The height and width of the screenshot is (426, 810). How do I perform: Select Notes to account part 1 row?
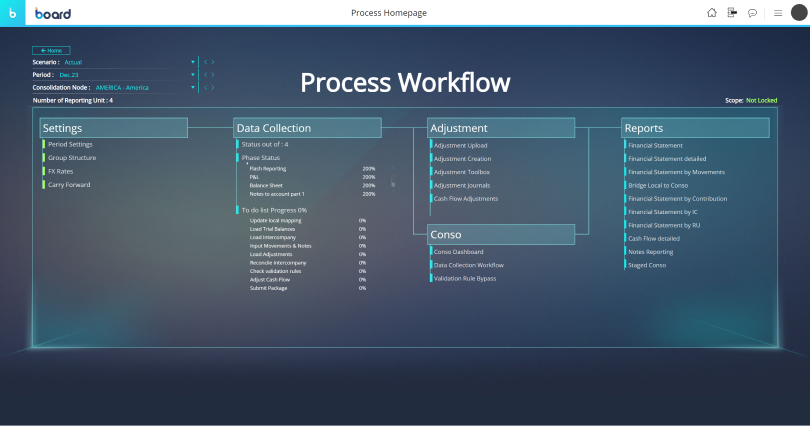pyautogui.click(x=313, y=194)
